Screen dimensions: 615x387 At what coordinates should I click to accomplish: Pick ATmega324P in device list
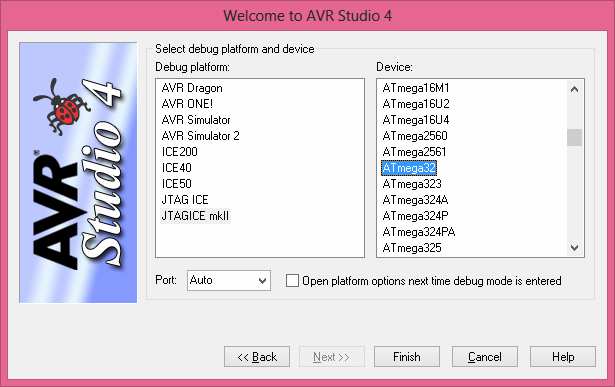(415, 216)
